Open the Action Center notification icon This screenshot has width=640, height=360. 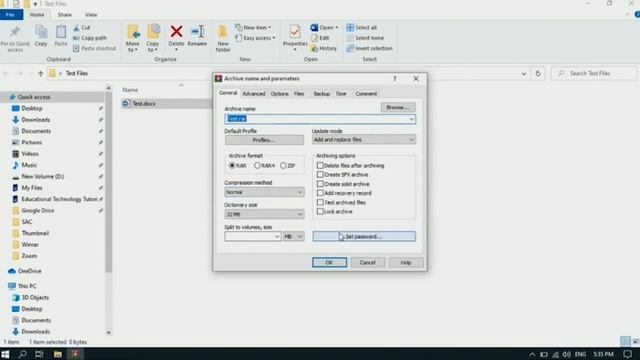(628, 354)
